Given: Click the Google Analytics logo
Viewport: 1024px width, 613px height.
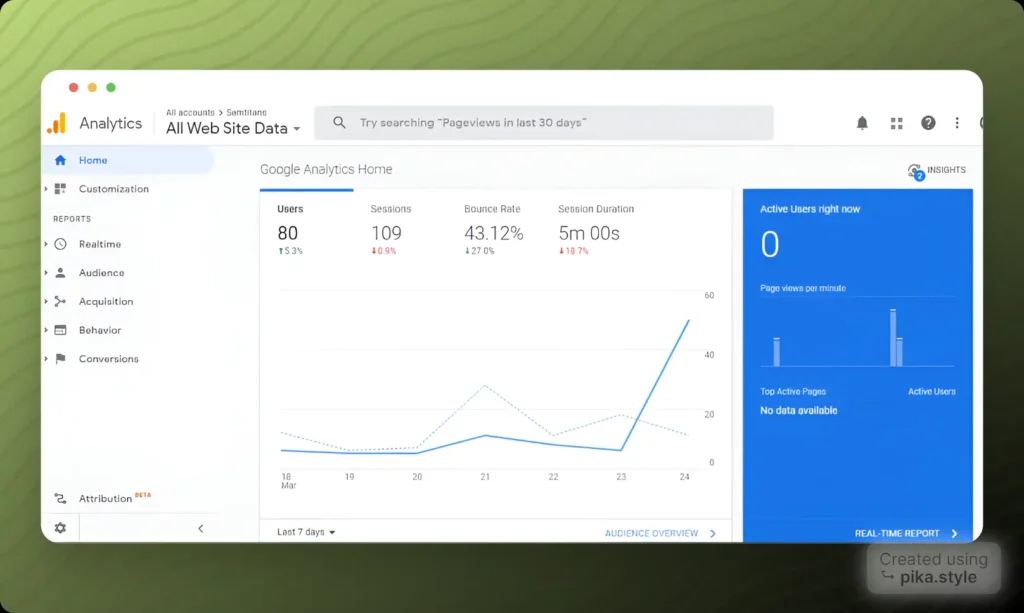Looking at the screenshot, I should coord(57,123).
